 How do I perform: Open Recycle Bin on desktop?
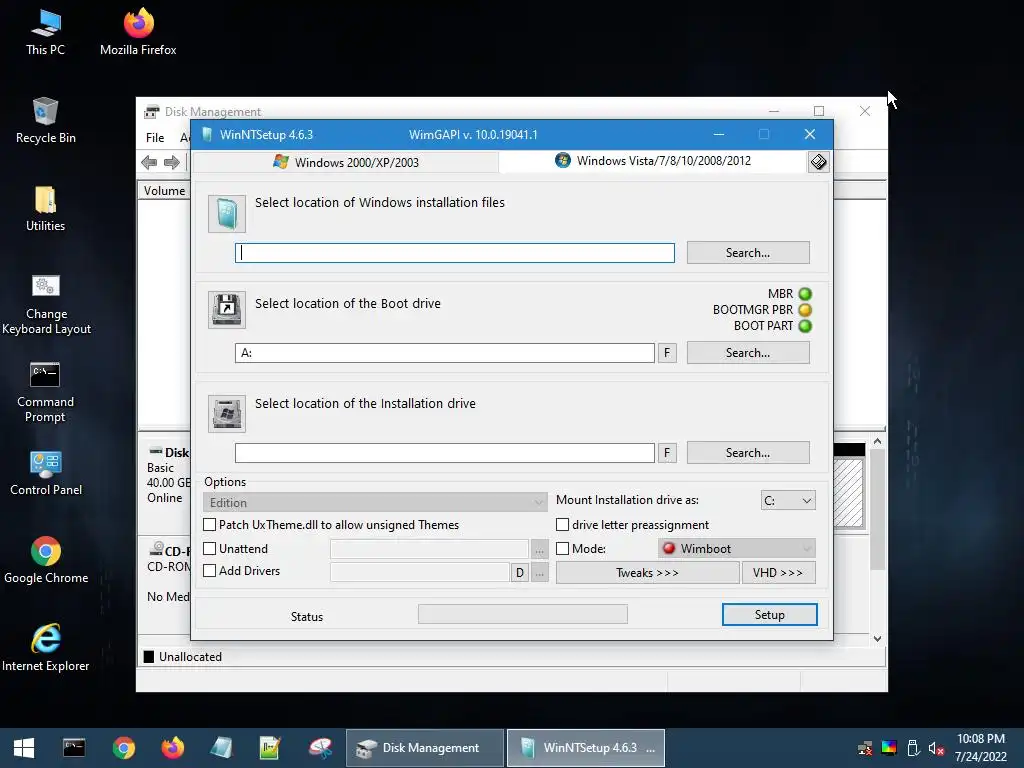[x=45, y=121]
